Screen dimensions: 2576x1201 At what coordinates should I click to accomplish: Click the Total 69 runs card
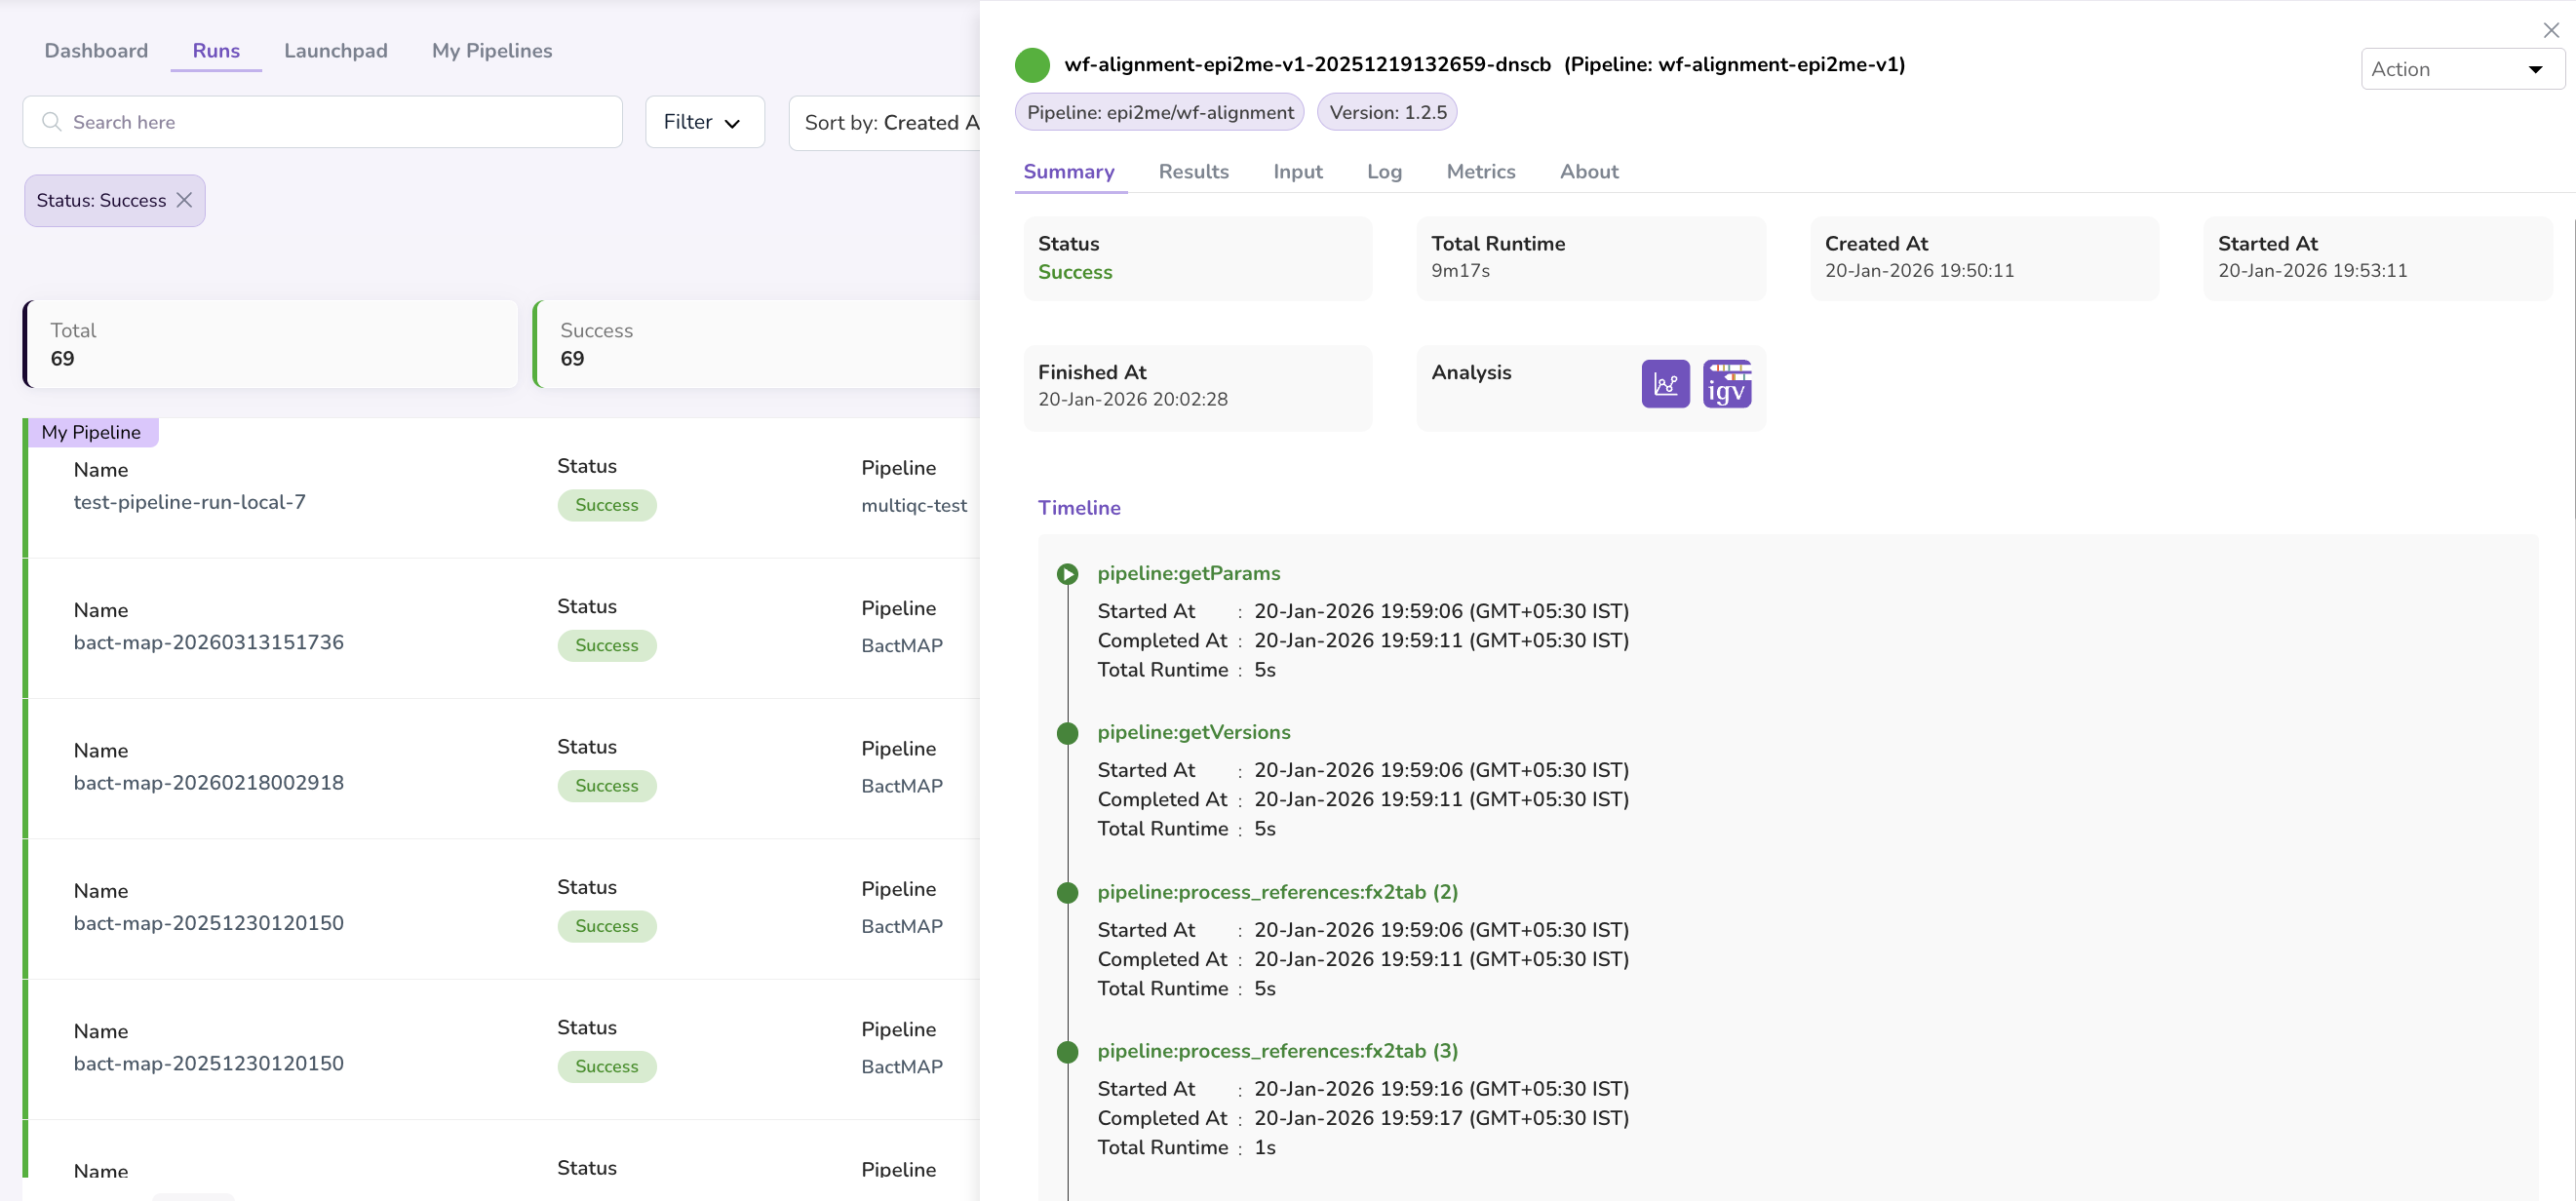click(271, 344)
